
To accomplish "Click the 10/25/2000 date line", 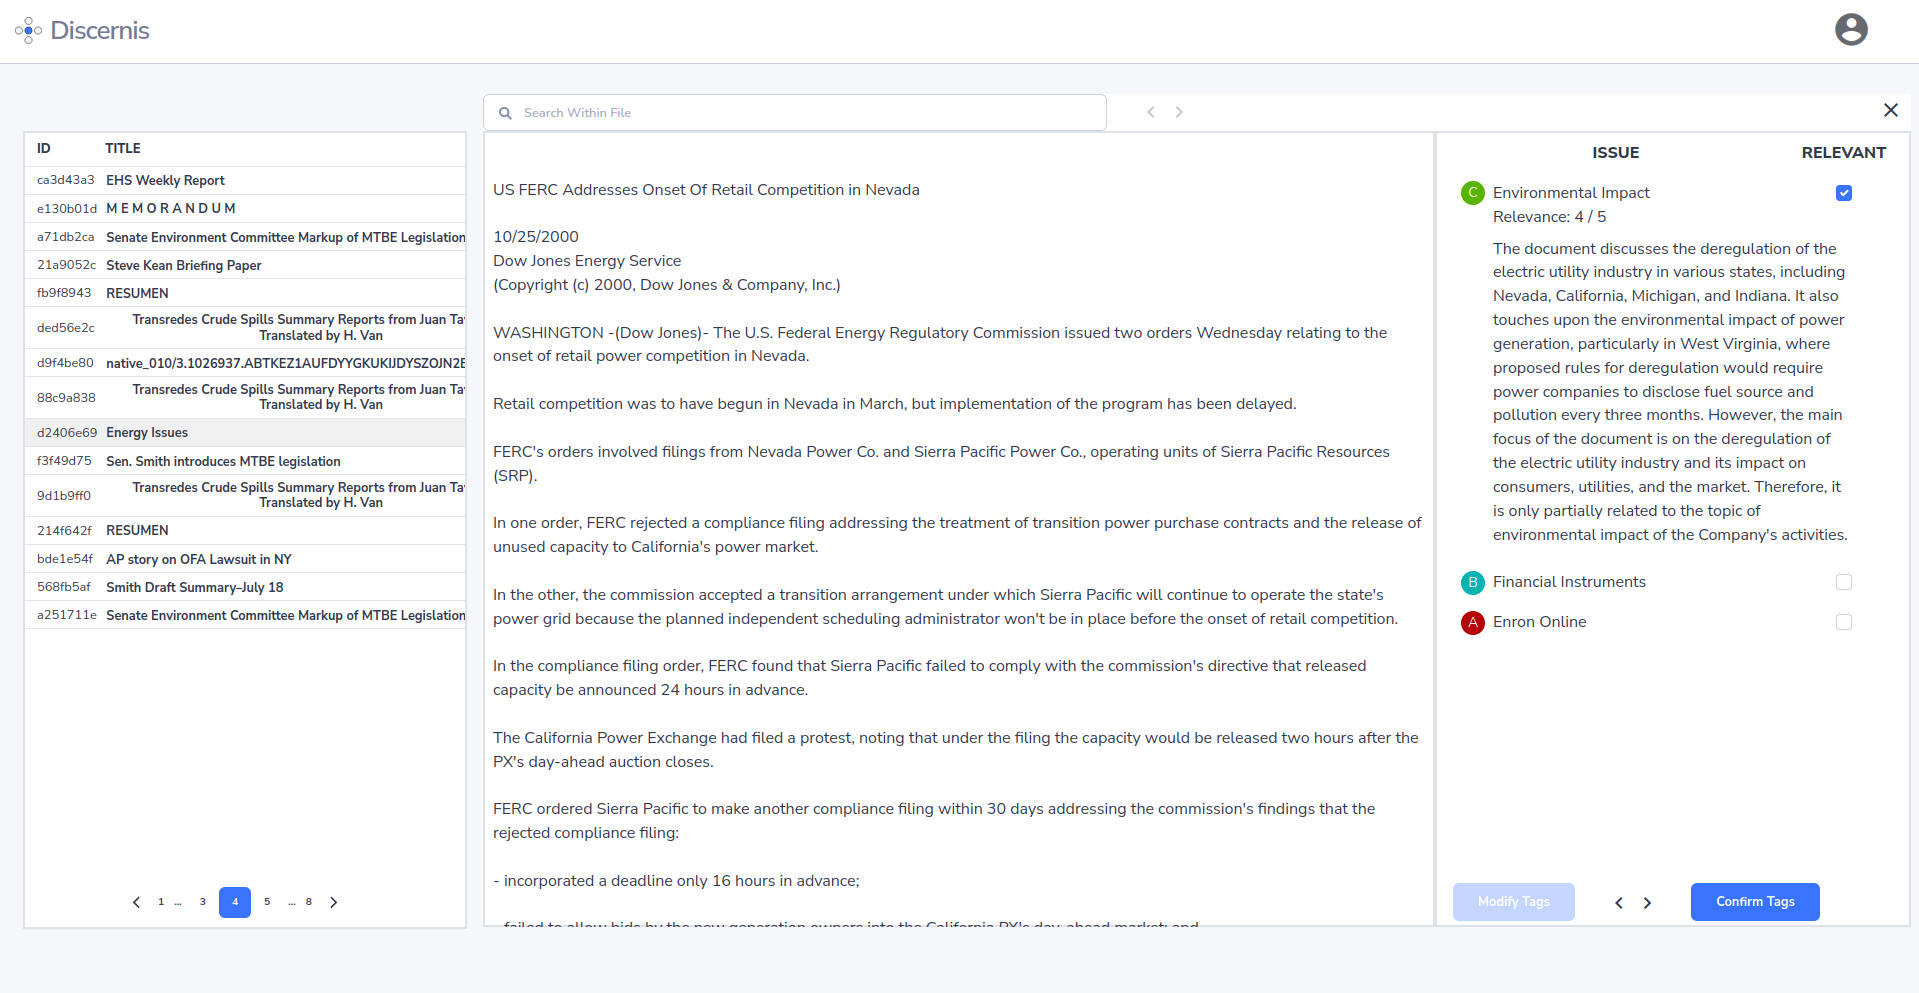I will [536, 237].
